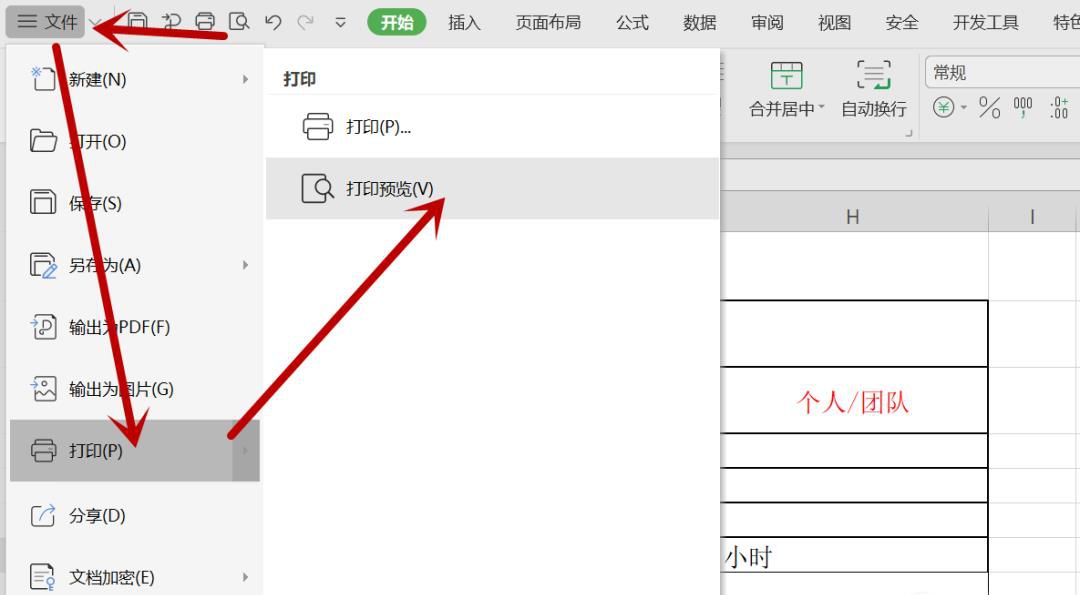Open the quick access toolbar customize chevron
The image size is (1080, 595).
pyautogui.click(x=341, y=21)
